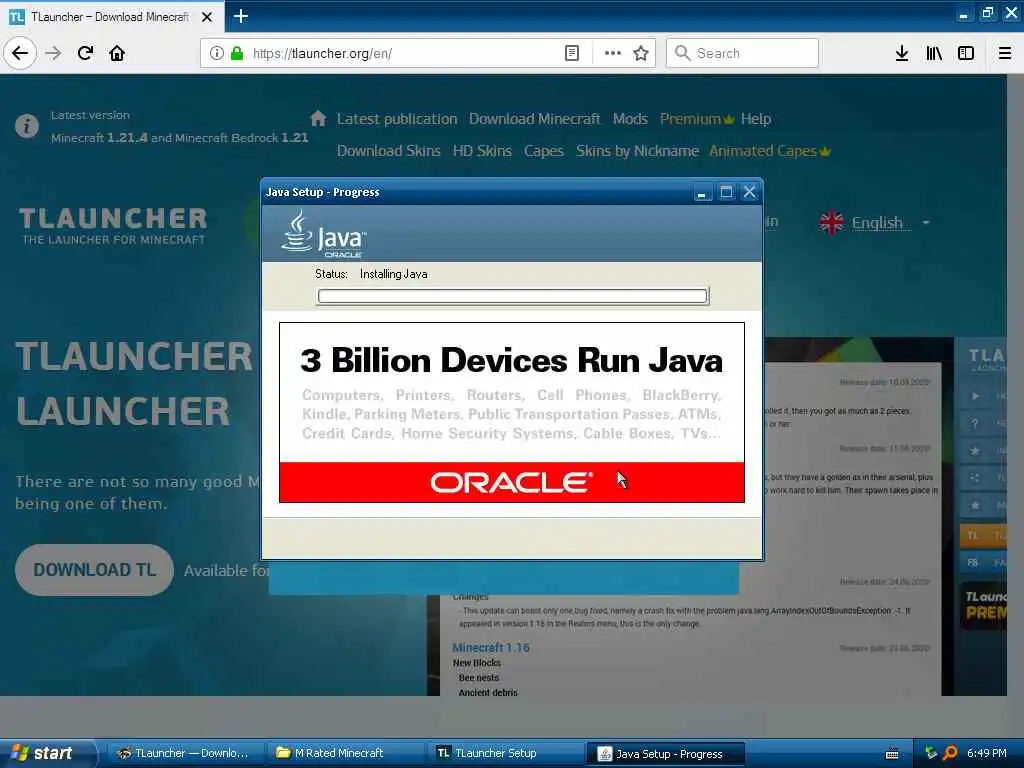Maximize the Java Setup window

pos(726,192)
